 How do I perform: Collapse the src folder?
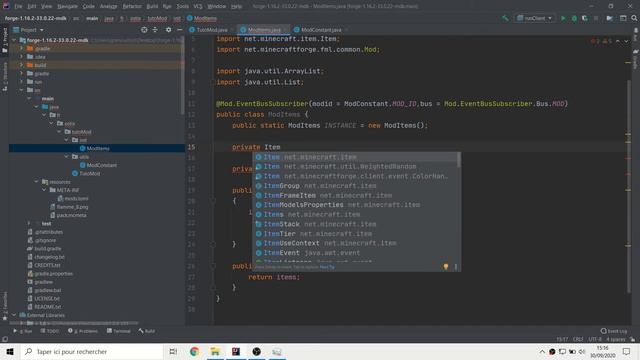pyautogui.click(x=22, y=90)
